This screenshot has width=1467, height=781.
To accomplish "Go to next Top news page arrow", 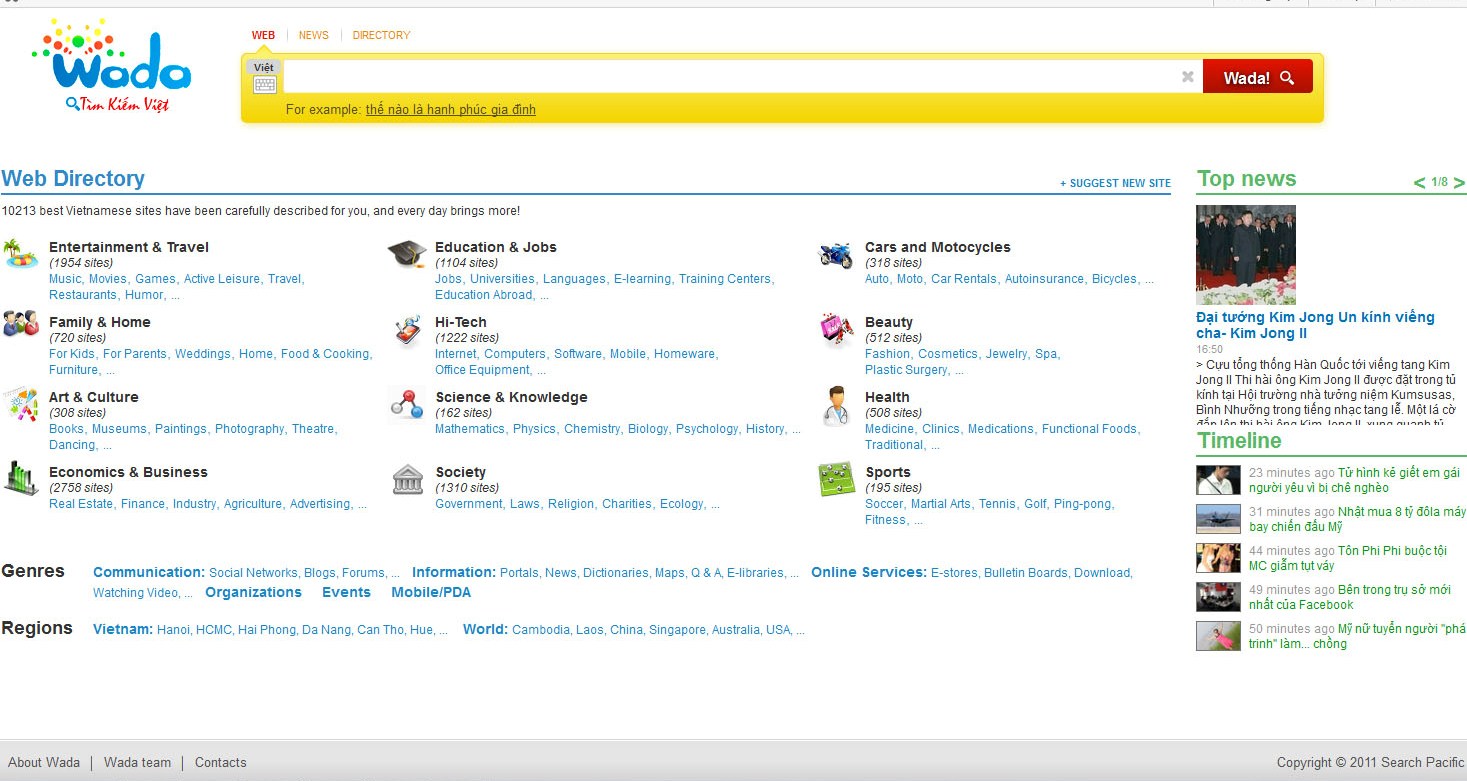I will (1458, 183).
